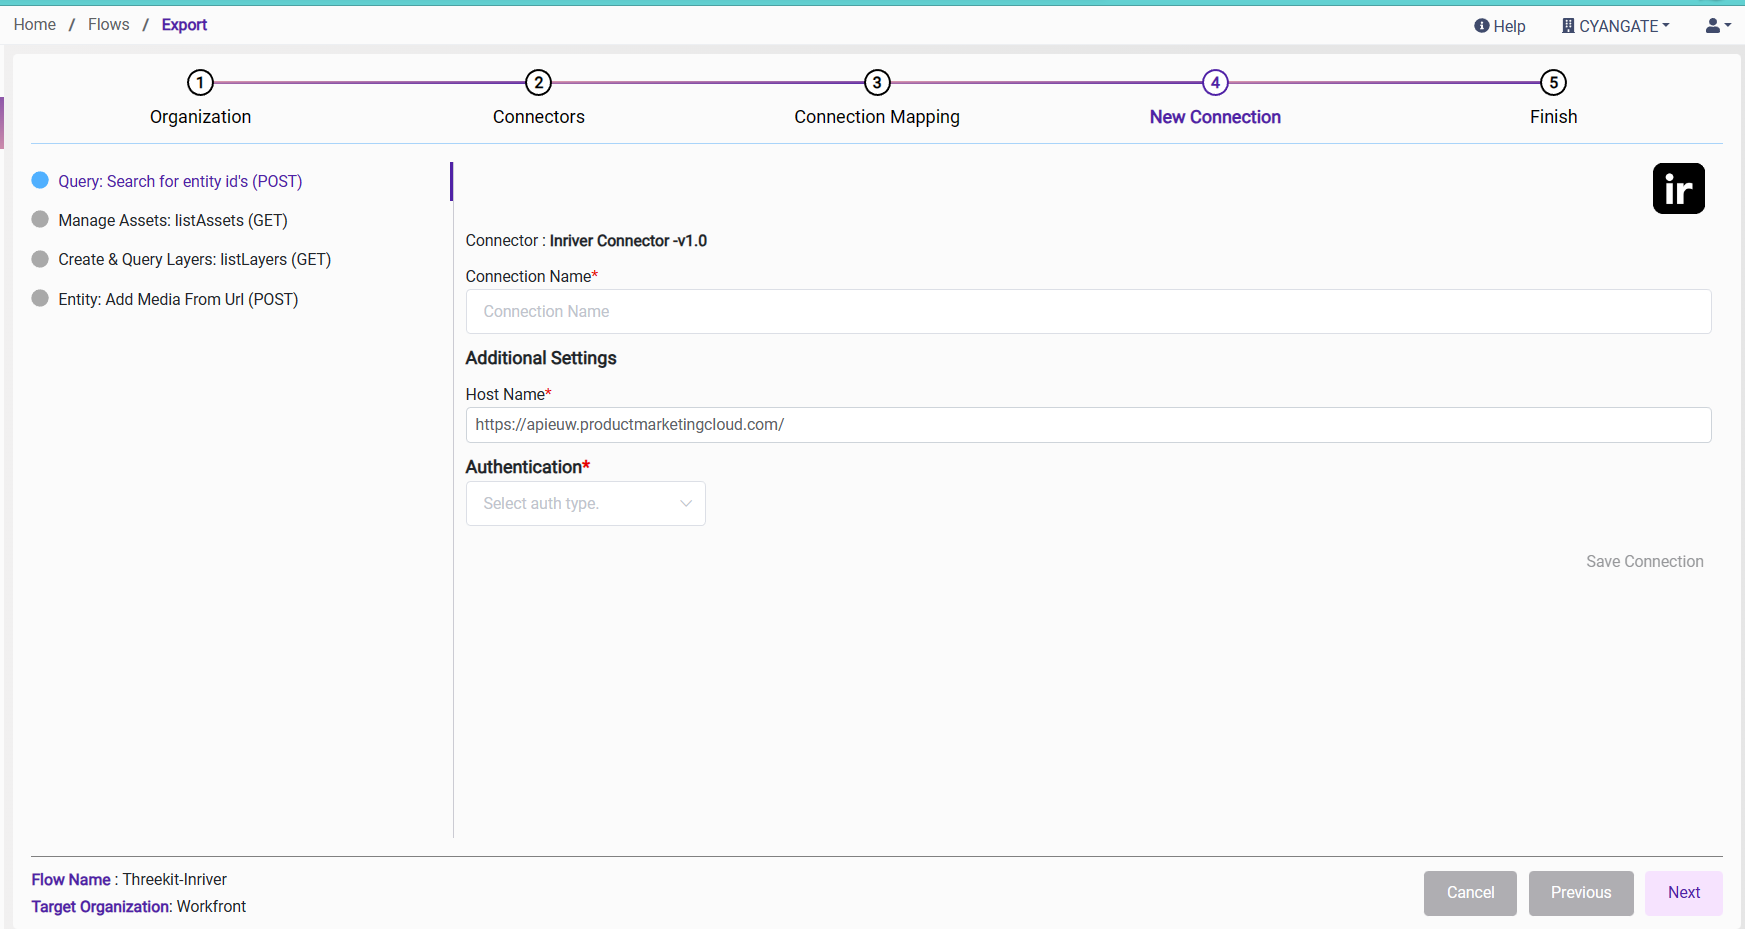
Task: Go to Home breadcrumb
Action: (x=35, y=25)
